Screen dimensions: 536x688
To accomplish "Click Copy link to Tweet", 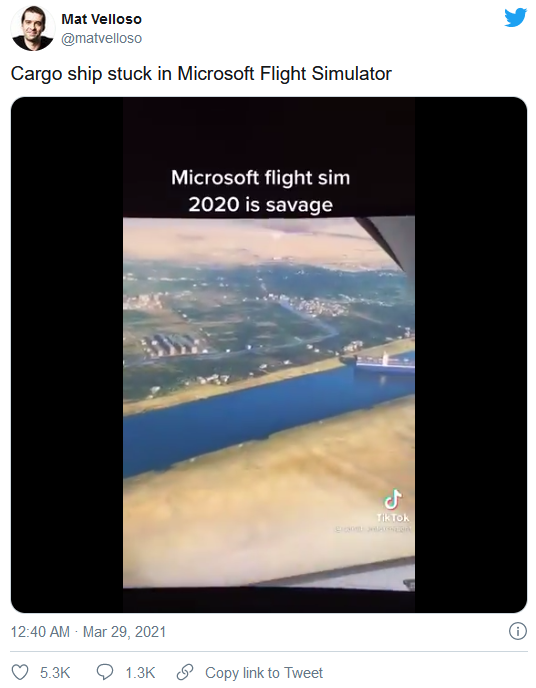I will coord(264,673).
